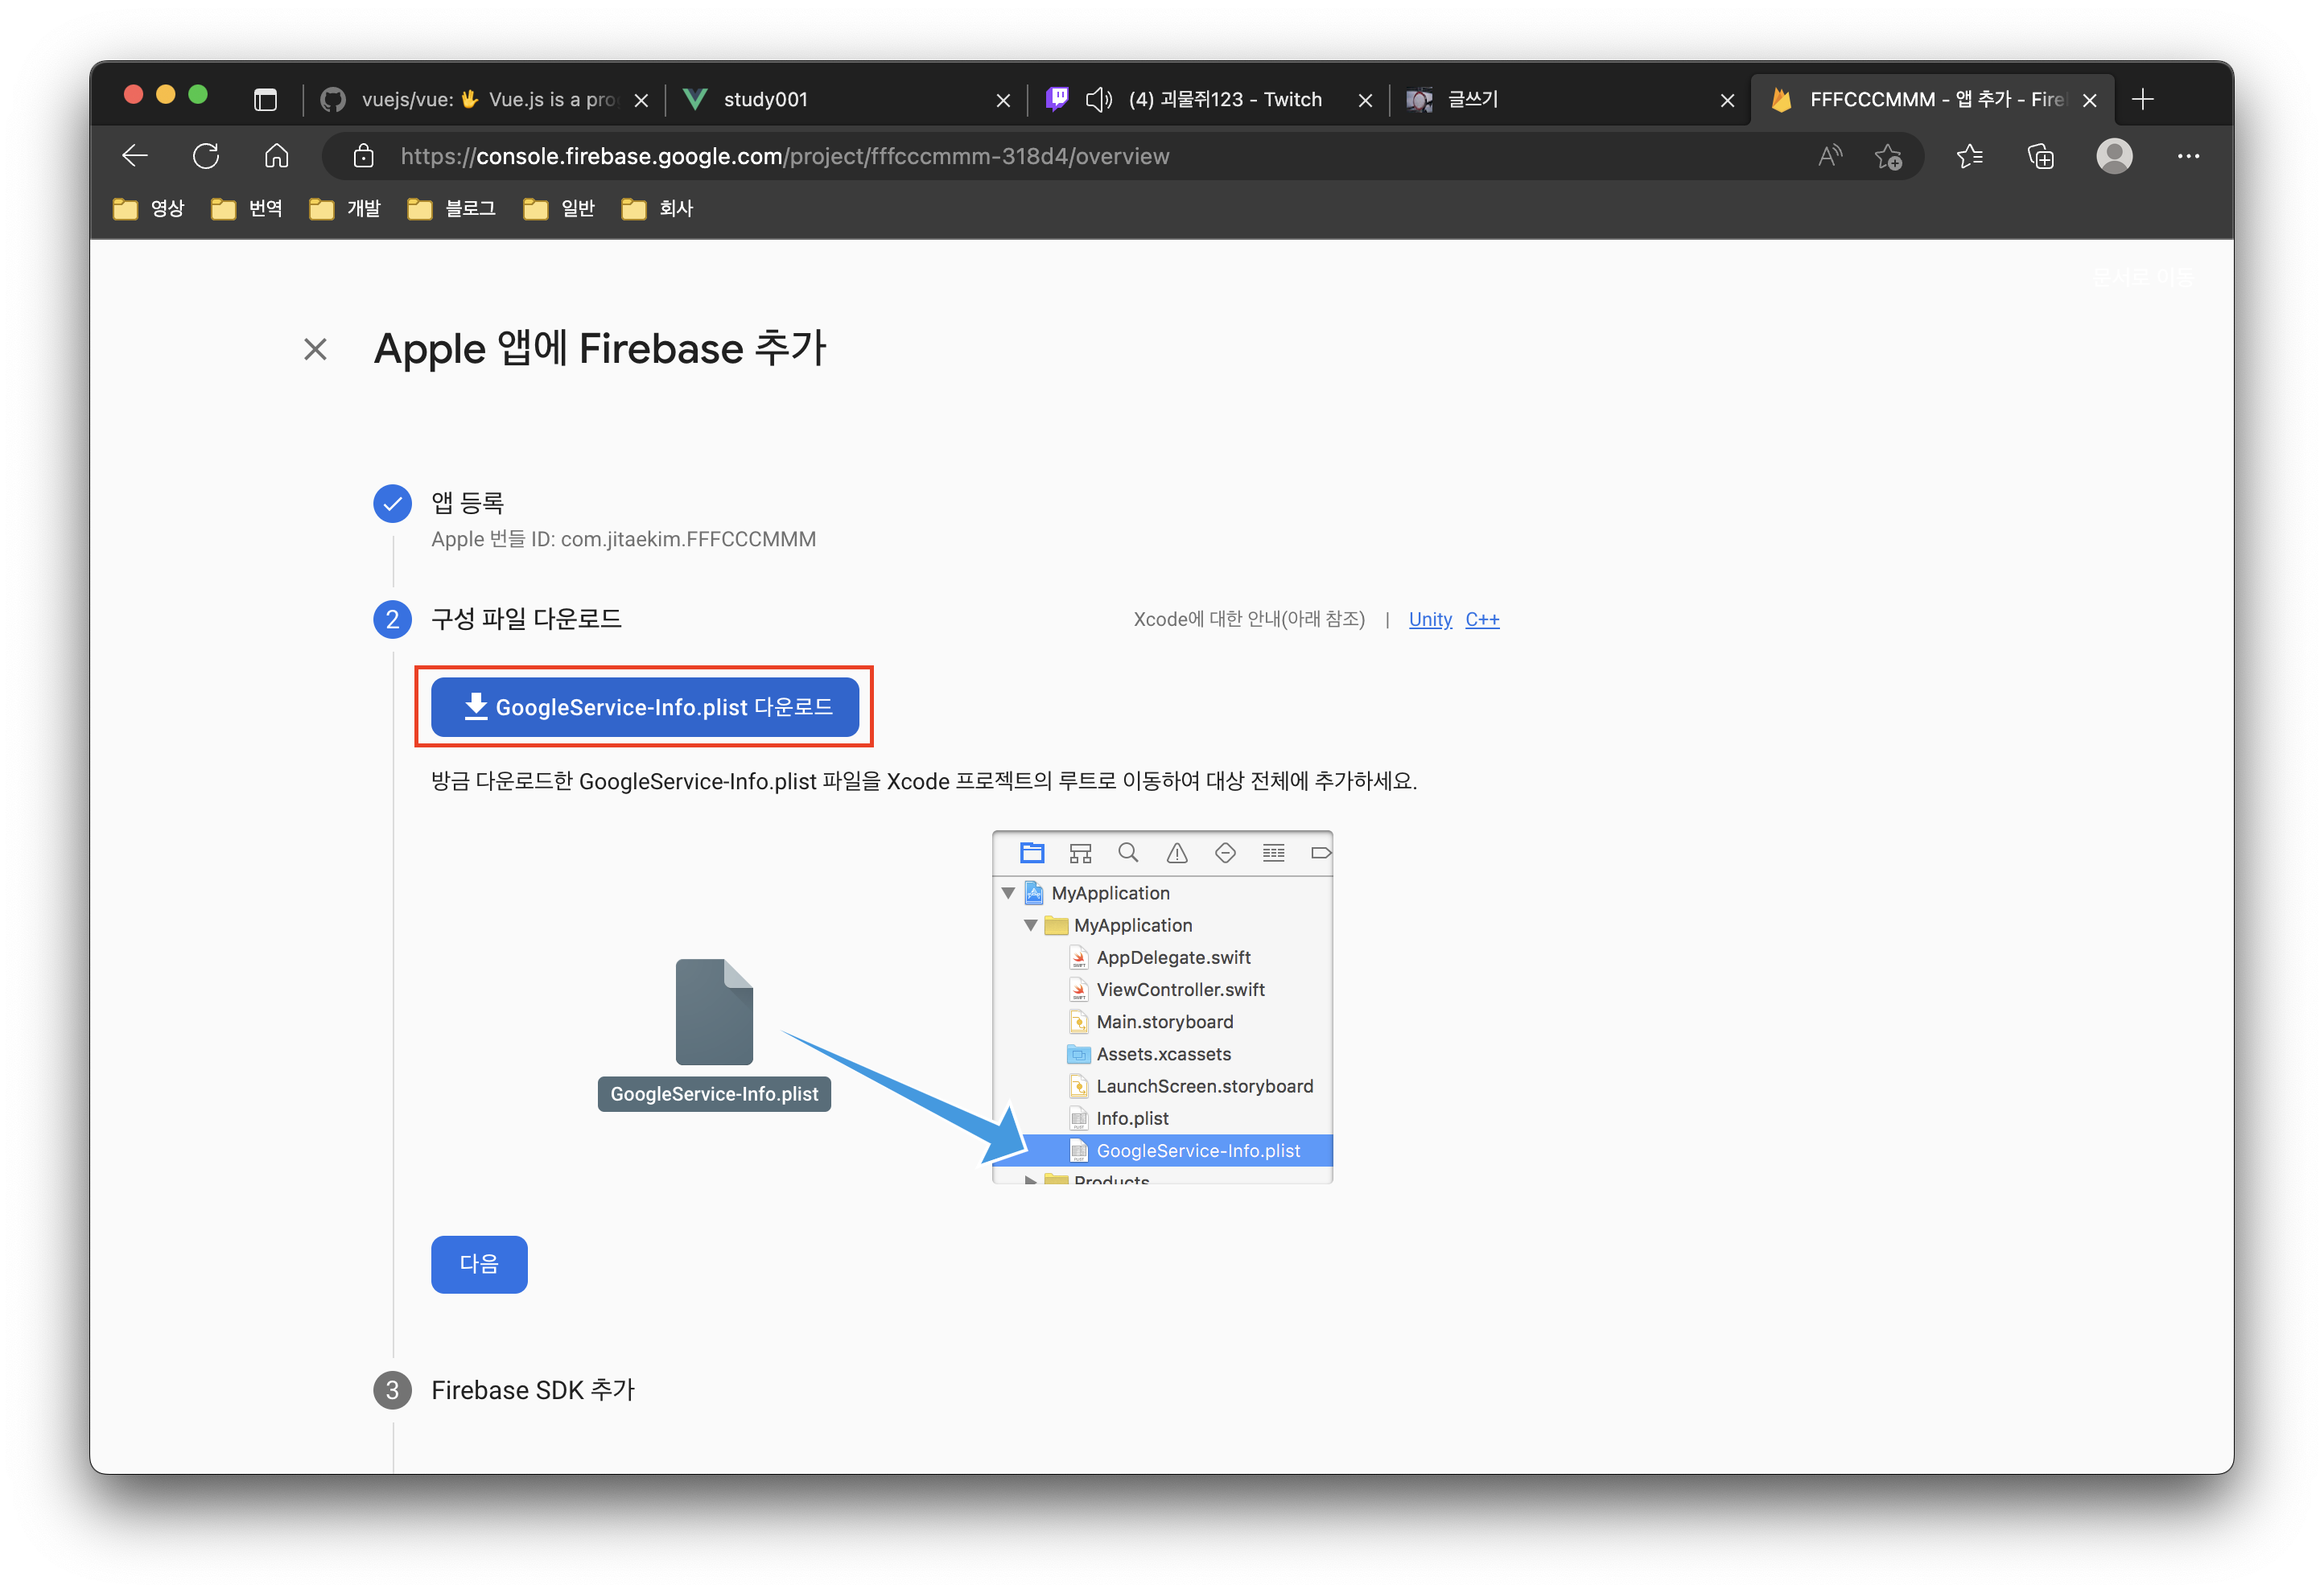Close the Apple app Firebase setup dialog
Viewport: 2324px width, 1593px height.
tap(315, 349)
